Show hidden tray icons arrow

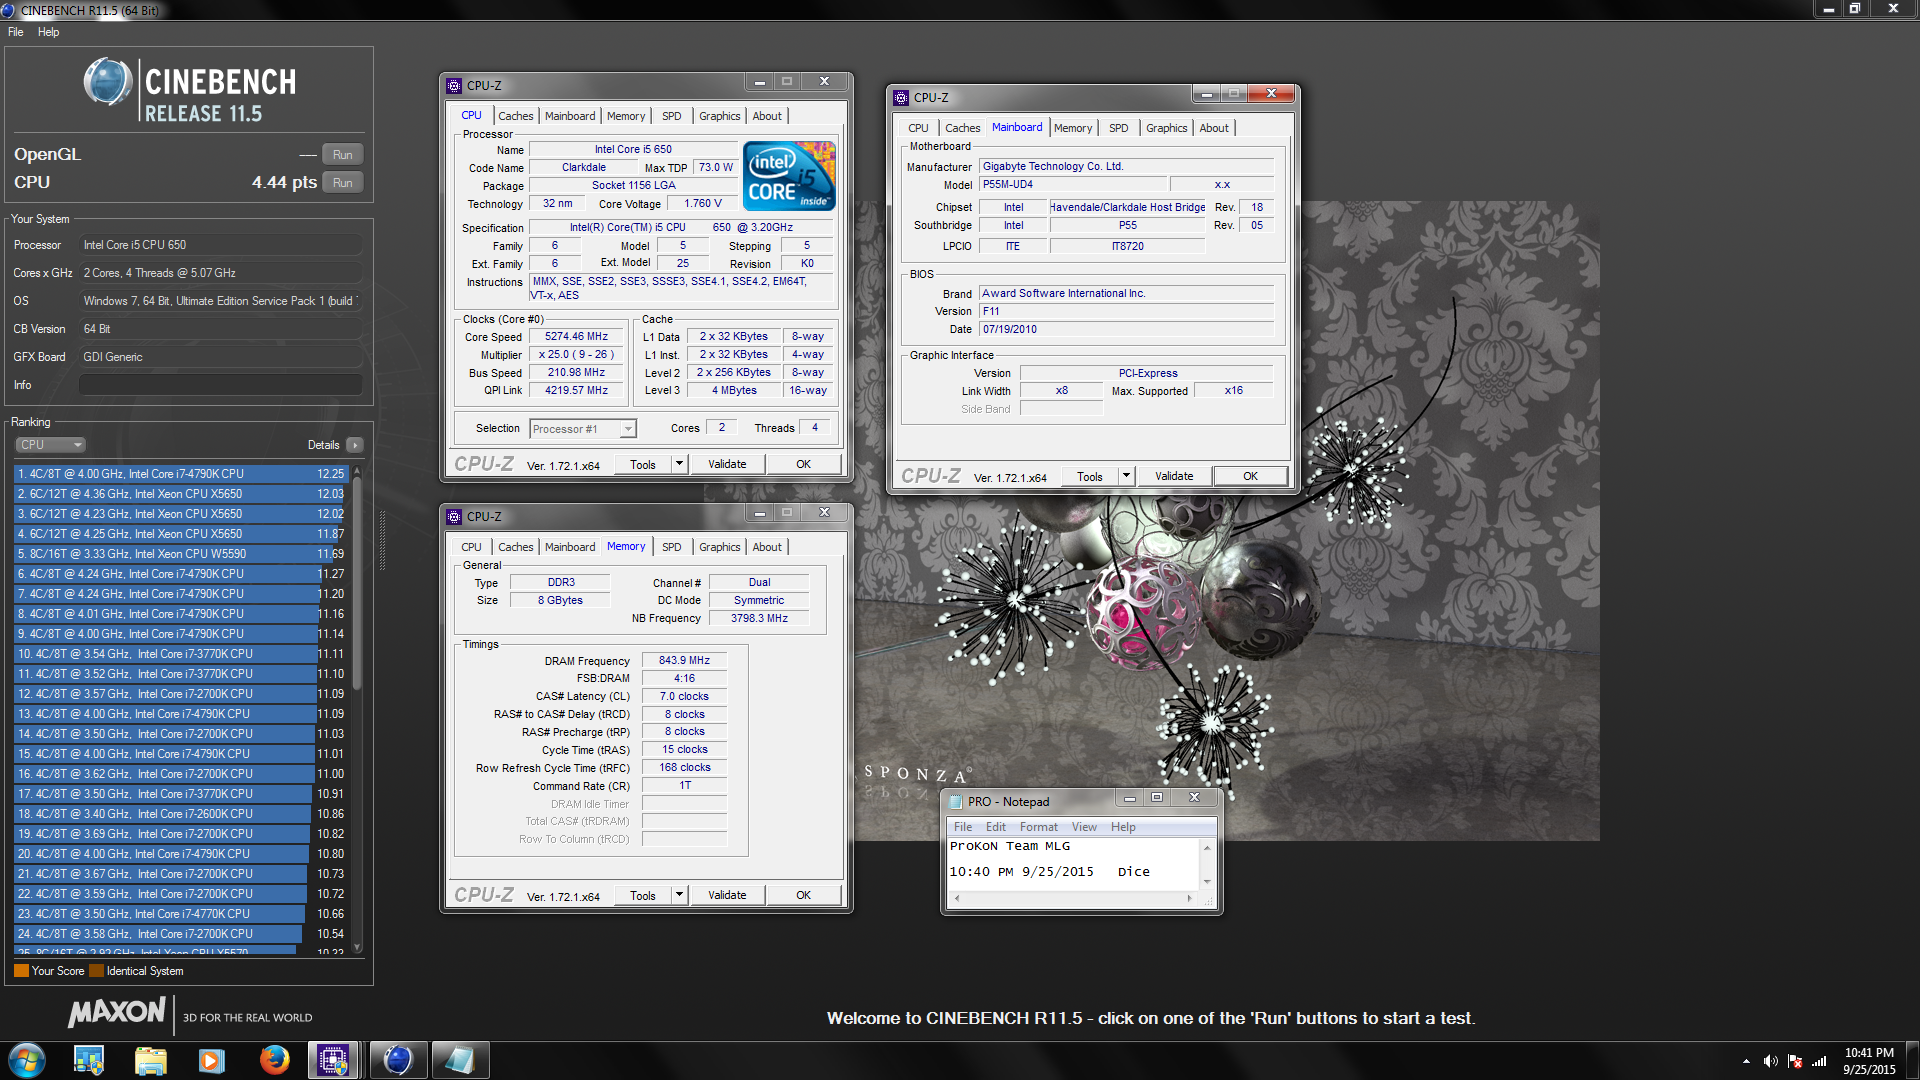pyautogui.click(x=1746, y=1061)
